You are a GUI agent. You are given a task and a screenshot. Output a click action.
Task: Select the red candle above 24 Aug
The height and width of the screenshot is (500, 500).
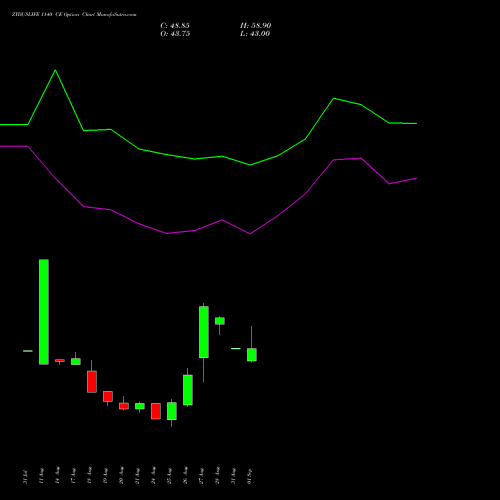pyautogui.click(x=156, y=411)
